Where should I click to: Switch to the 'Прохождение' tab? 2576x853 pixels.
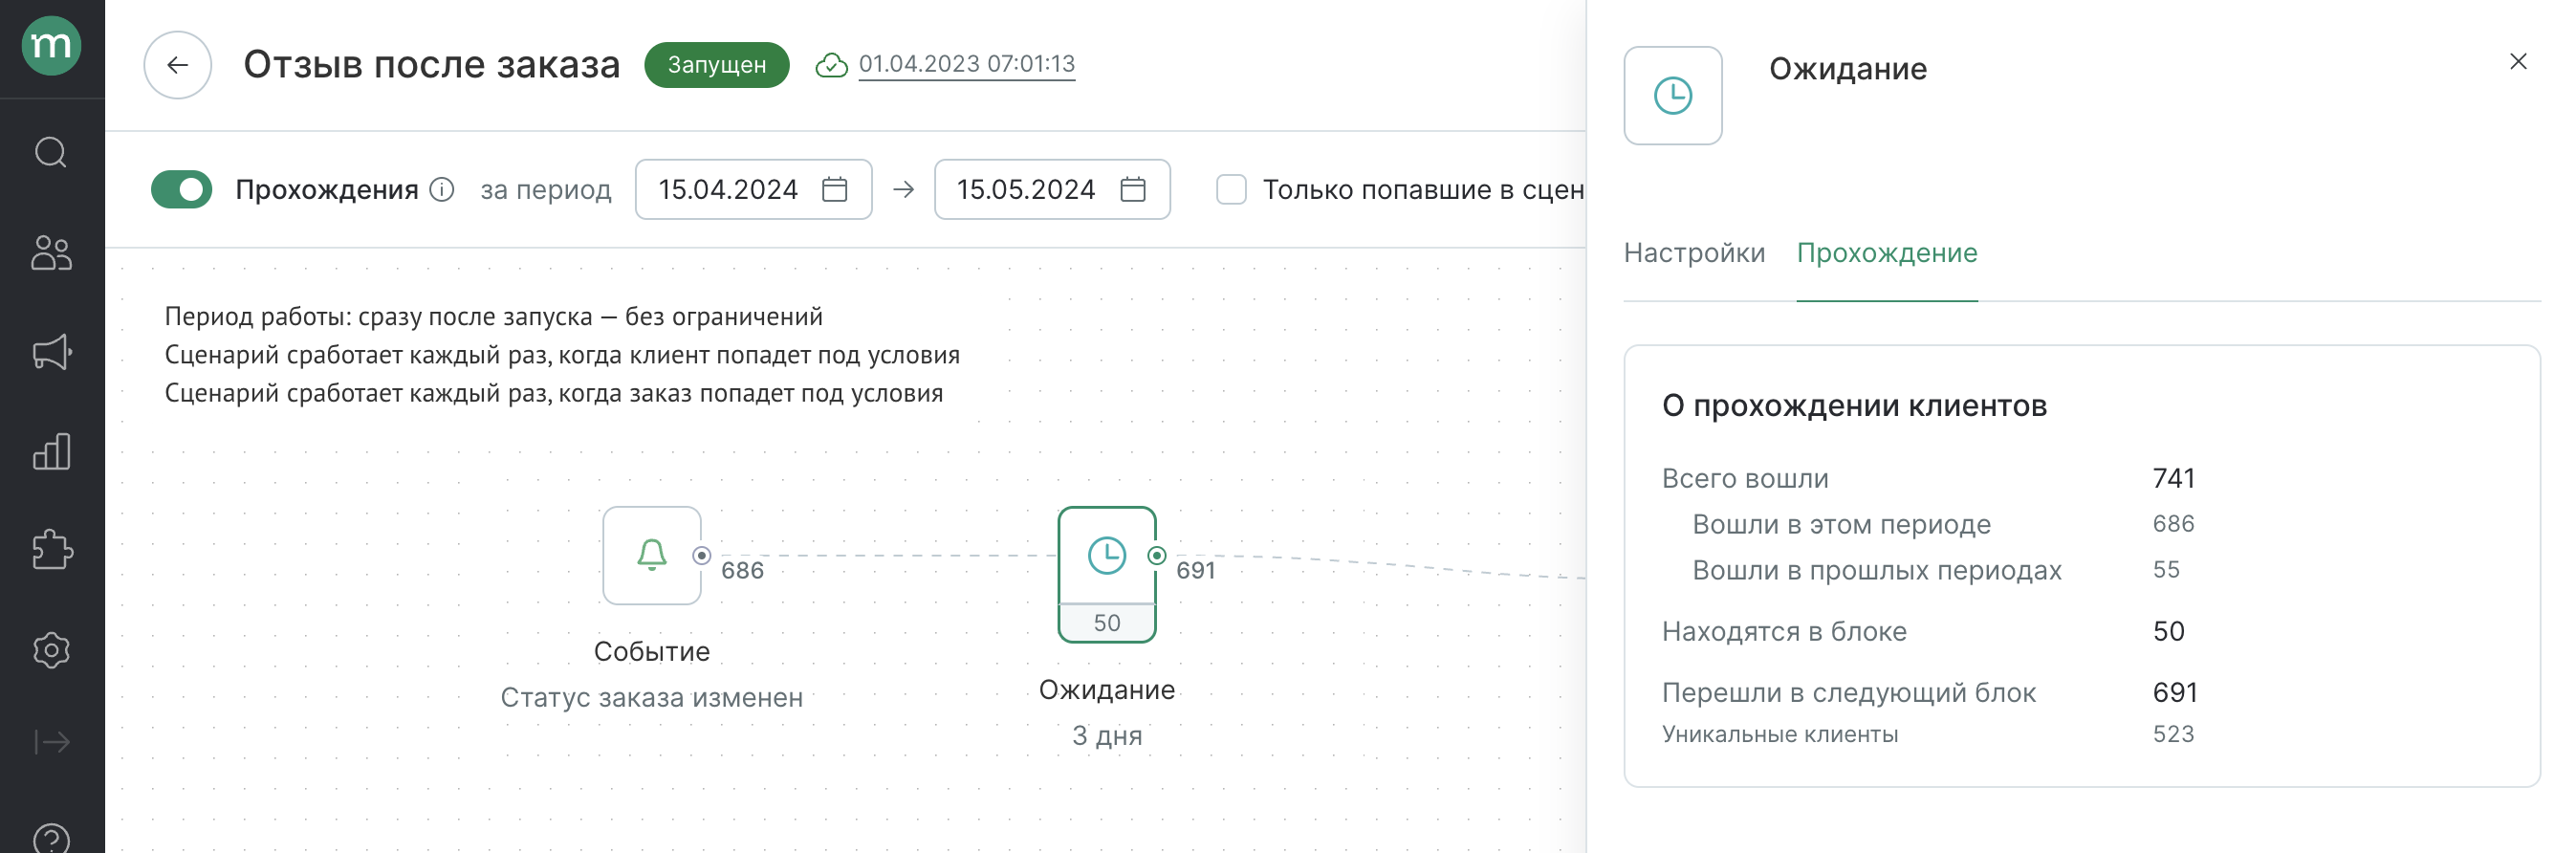(1886, 252)
